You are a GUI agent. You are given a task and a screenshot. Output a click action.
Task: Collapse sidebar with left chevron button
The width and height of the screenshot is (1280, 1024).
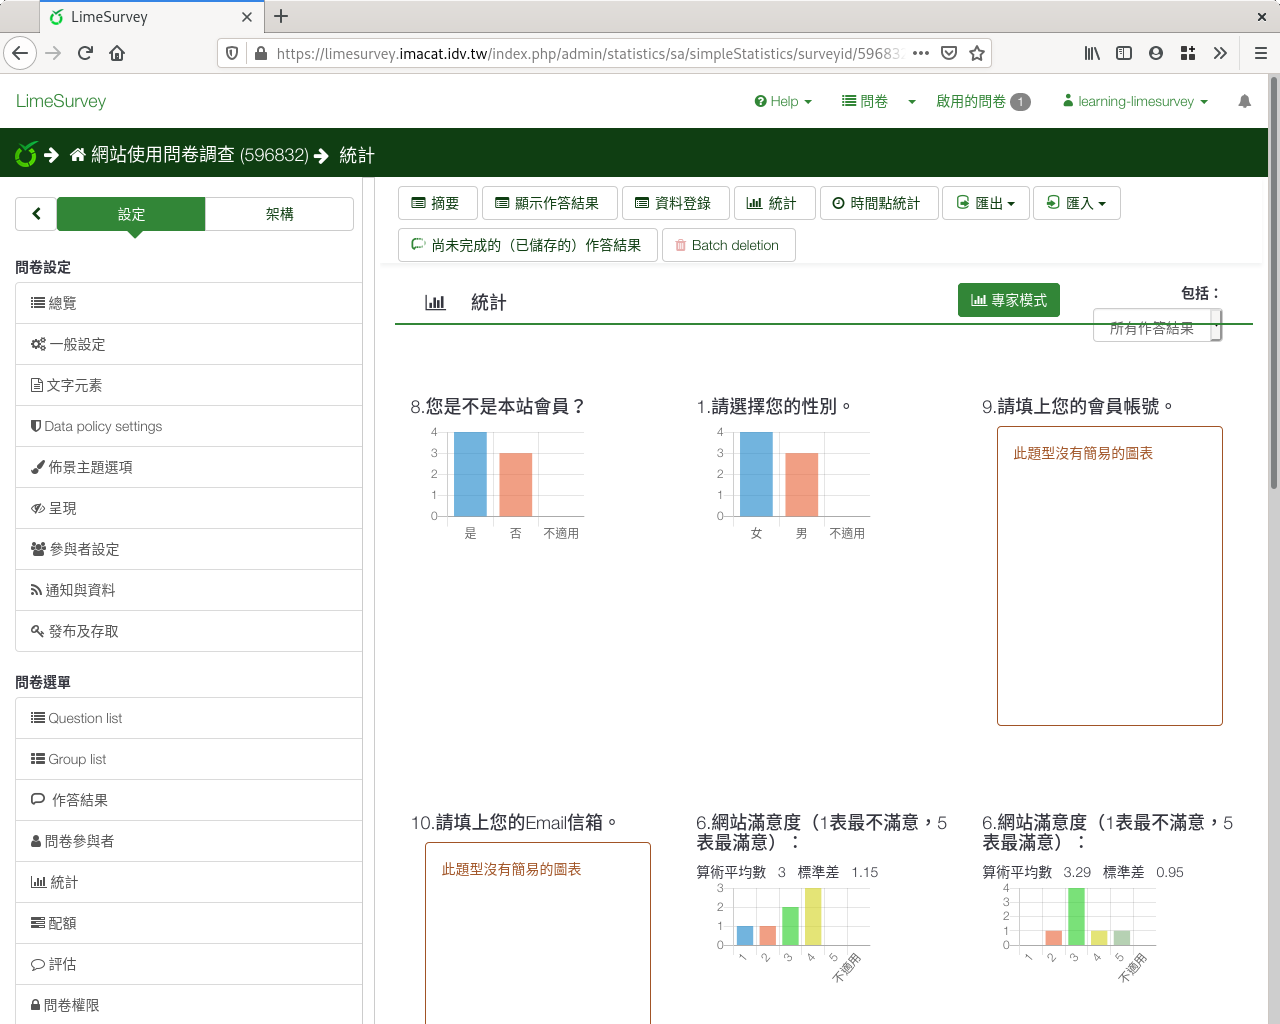(36, 214)
